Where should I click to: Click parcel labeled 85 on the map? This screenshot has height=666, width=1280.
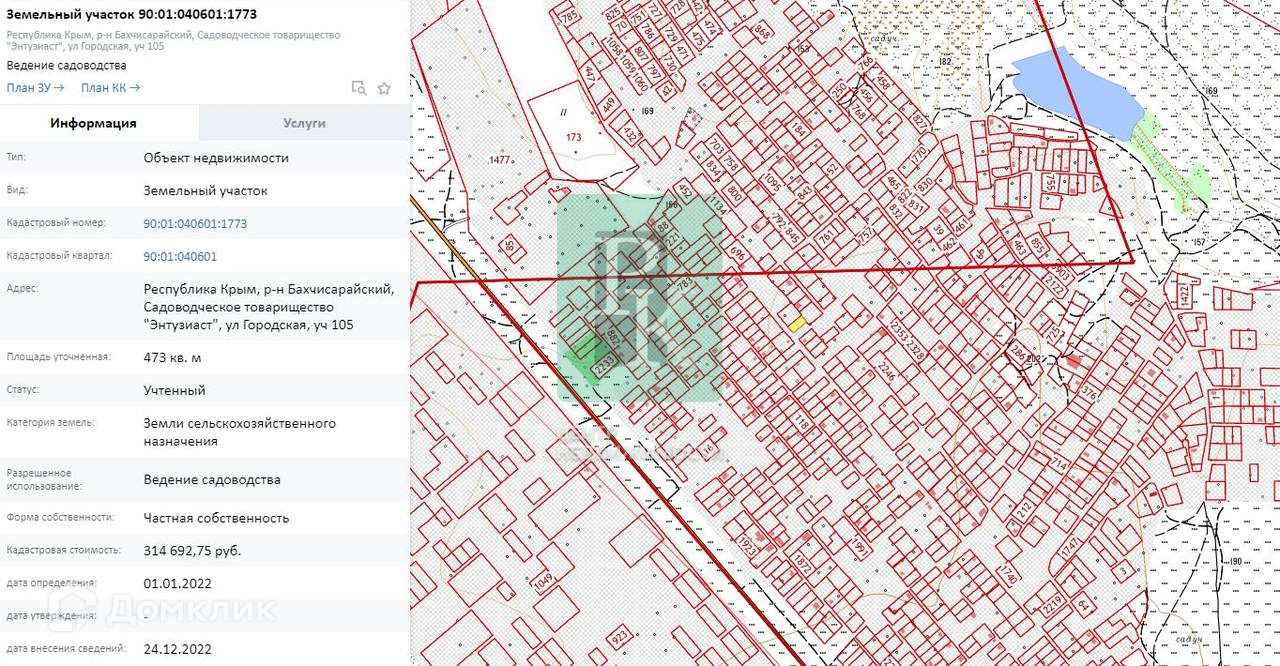point(510,245)
